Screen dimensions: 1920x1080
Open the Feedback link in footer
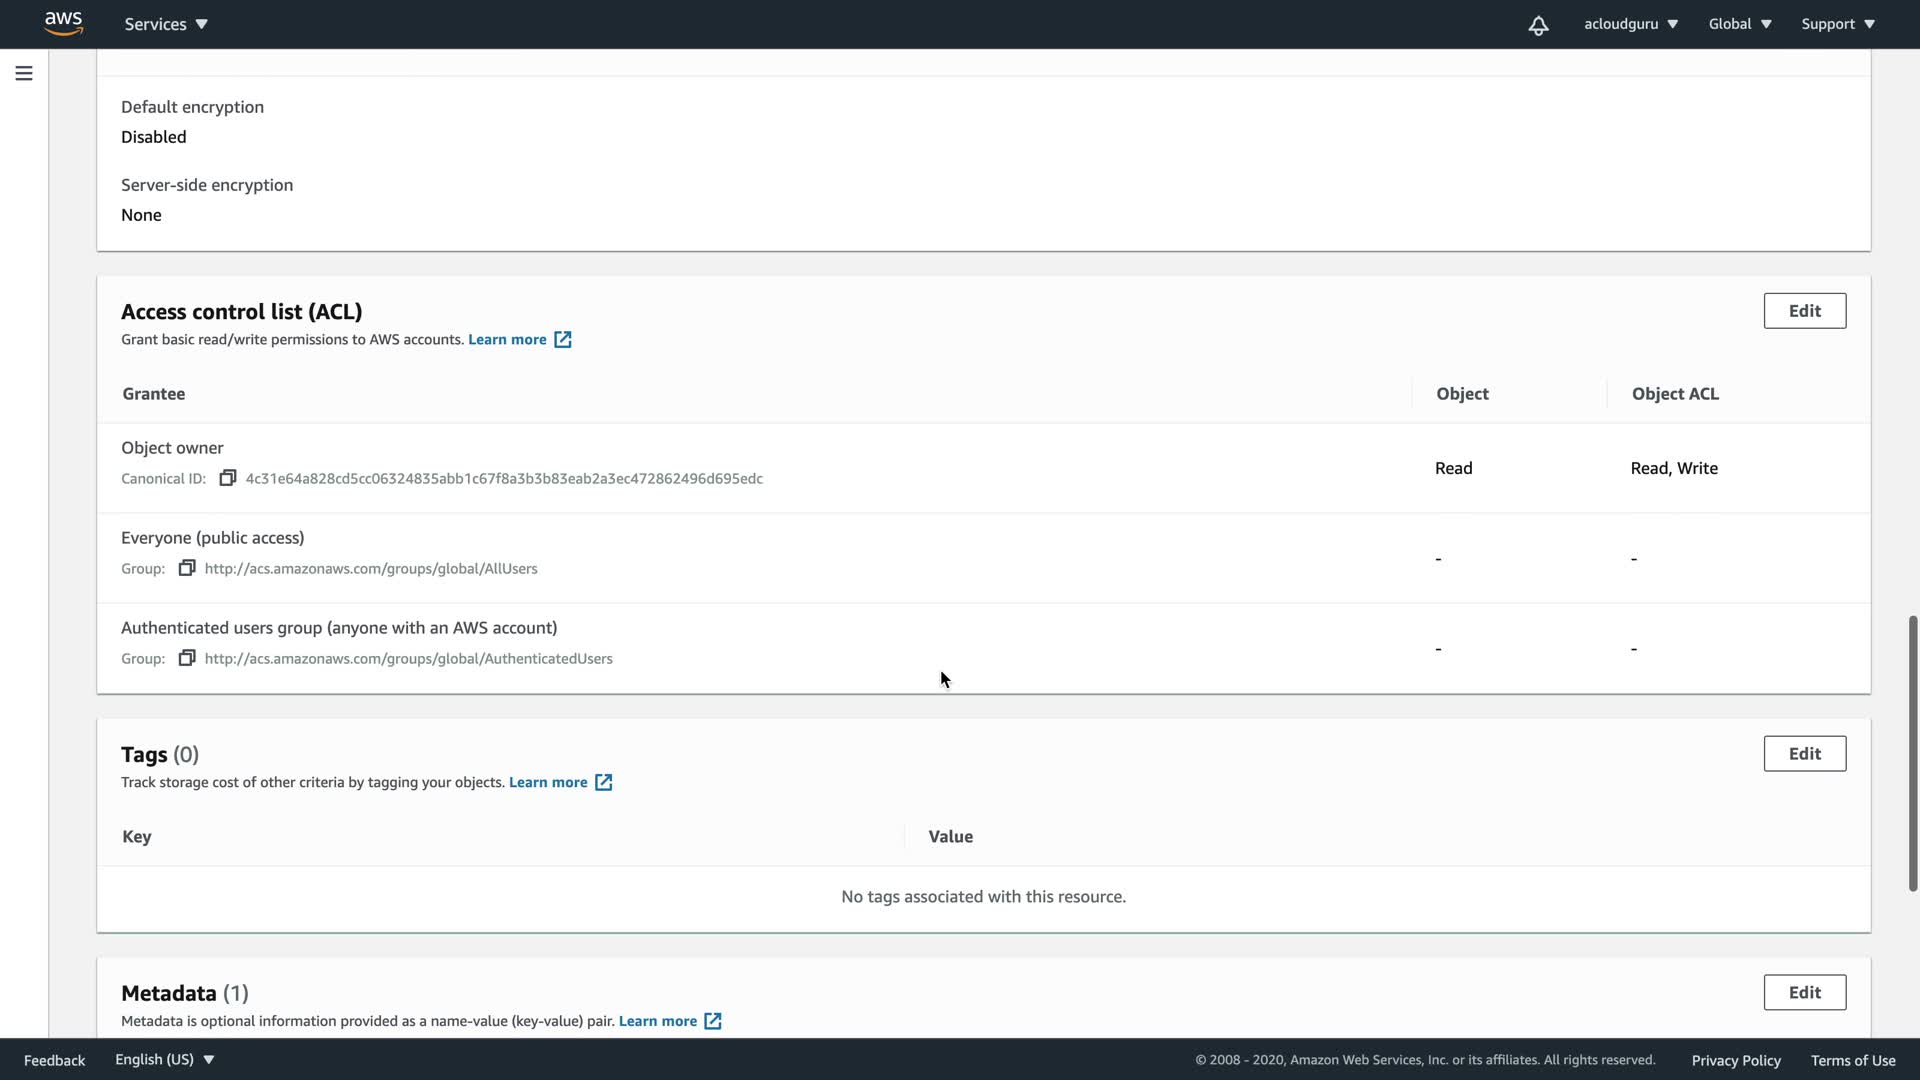(54, 1060)
